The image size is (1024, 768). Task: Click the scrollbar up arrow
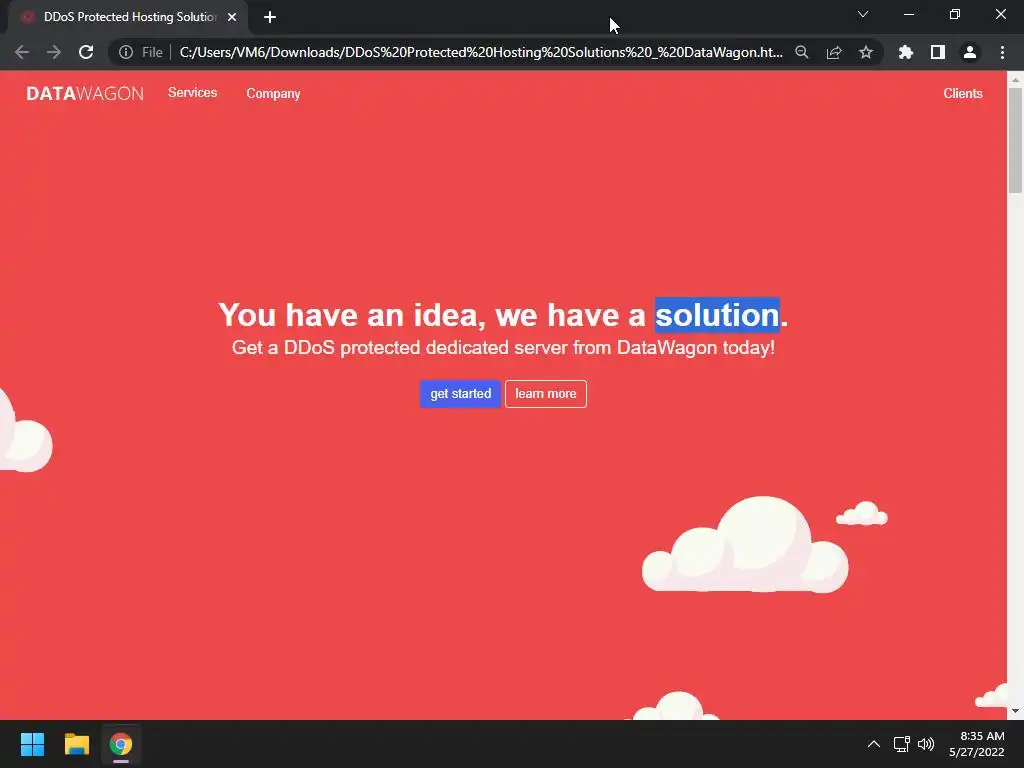click(x=1015, y=79)
